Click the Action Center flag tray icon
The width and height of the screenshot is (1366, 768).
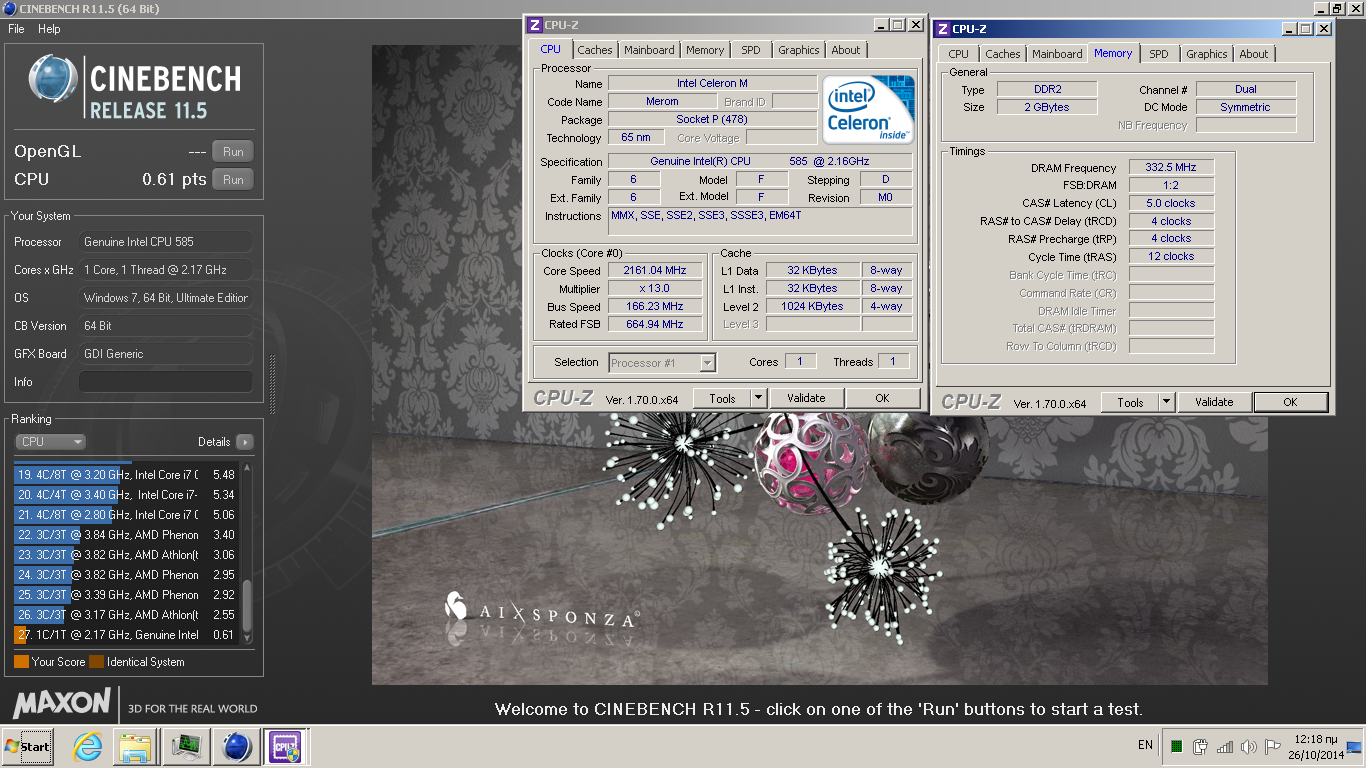click(x=1272, y=746)
